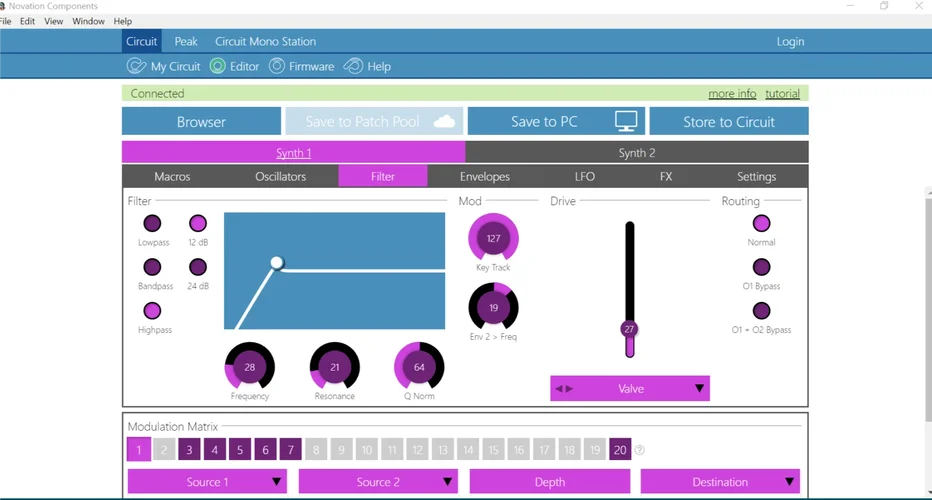Viewport: 932px width, 500px height.
Task: Click monitor icon on Save to PC
Action: pyautogui.click(x=626, y=121)
